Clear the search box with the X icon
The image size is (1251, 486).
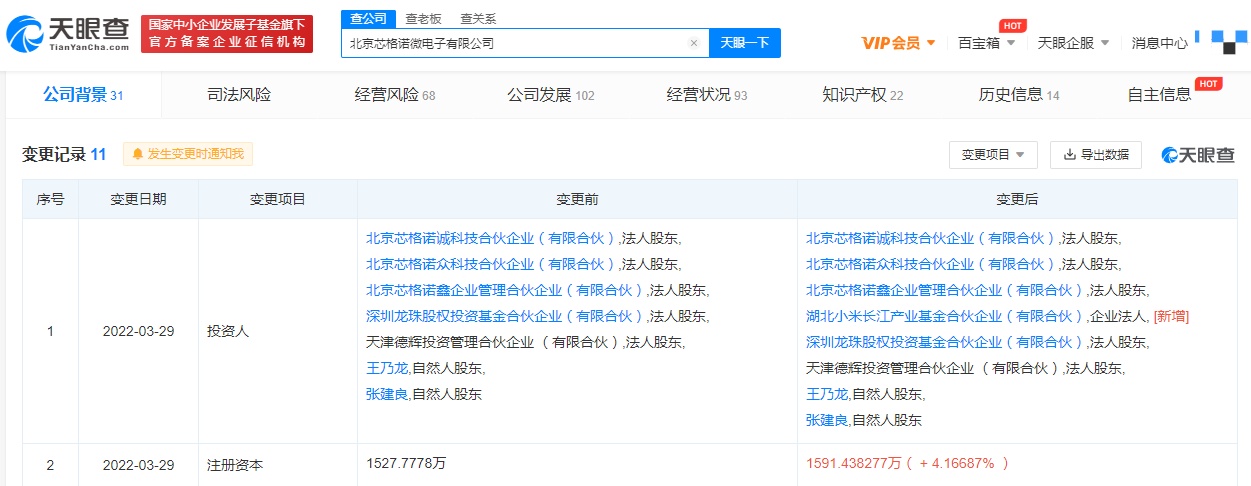693,43
